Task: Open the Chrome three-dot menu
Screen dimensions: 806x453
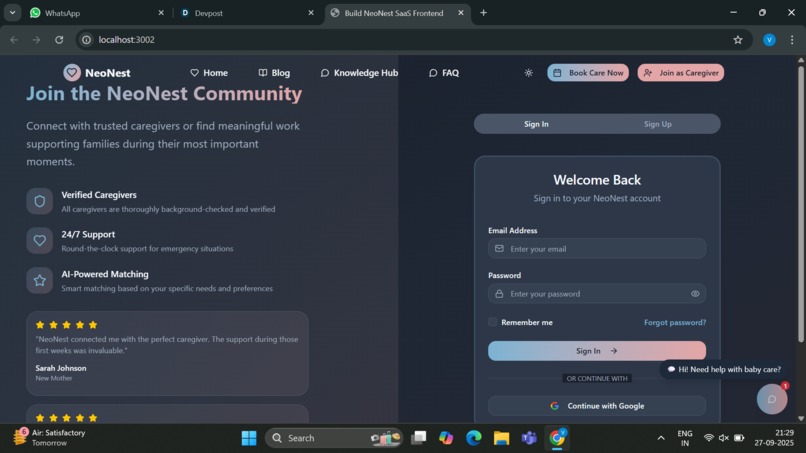Action: (792, 40)
